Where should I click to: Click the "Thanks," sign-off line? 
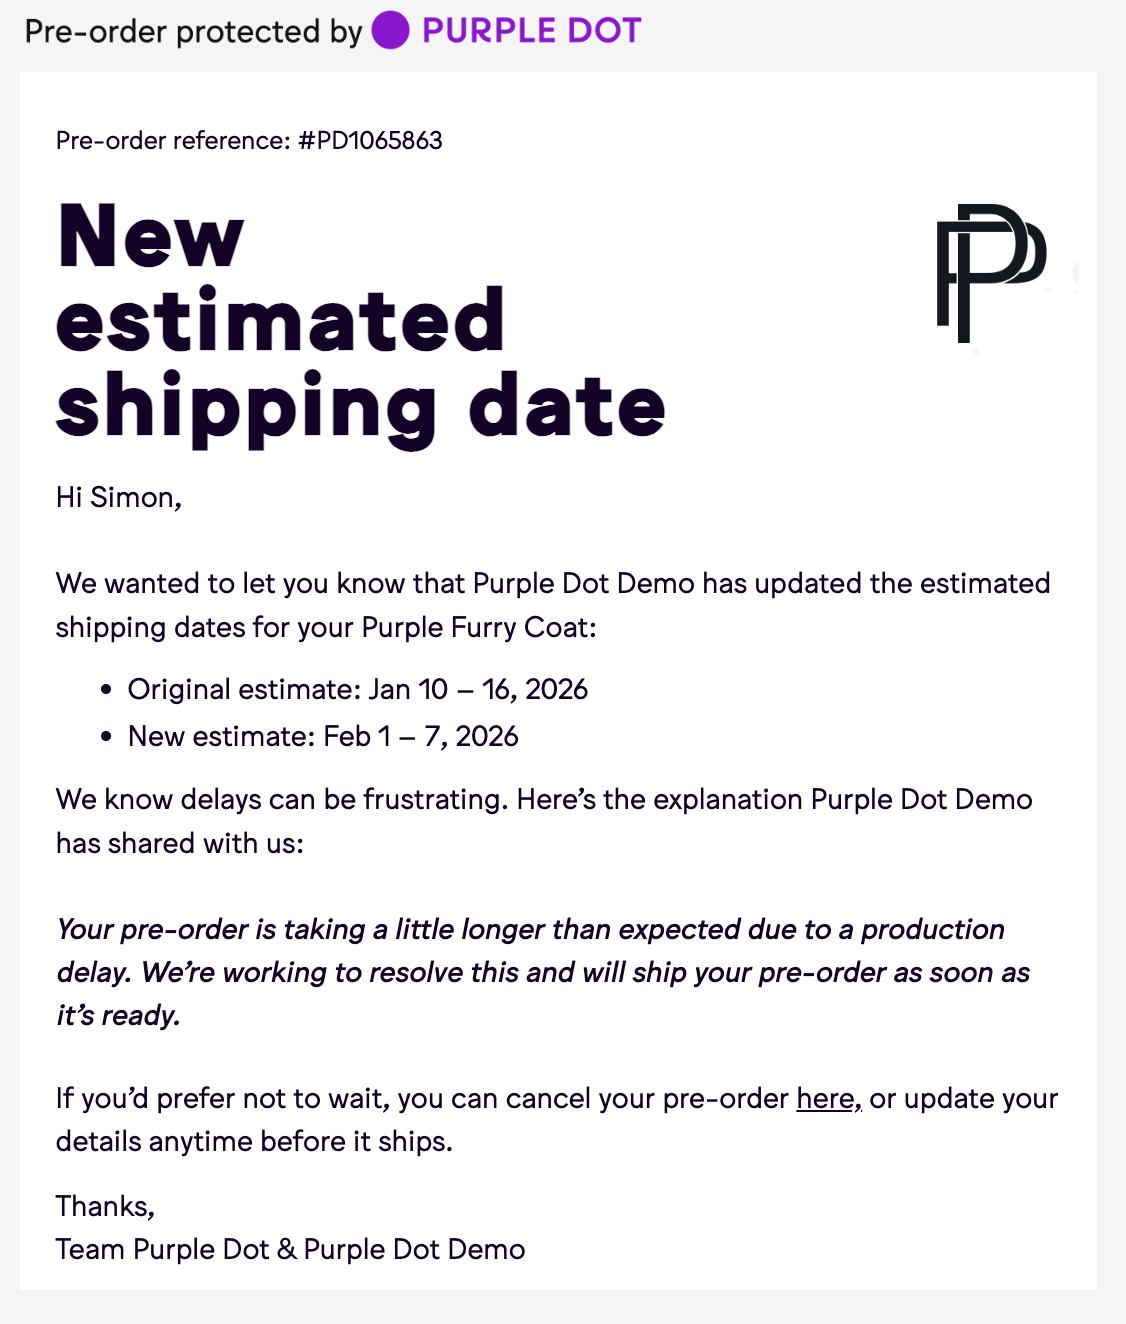105,1206
